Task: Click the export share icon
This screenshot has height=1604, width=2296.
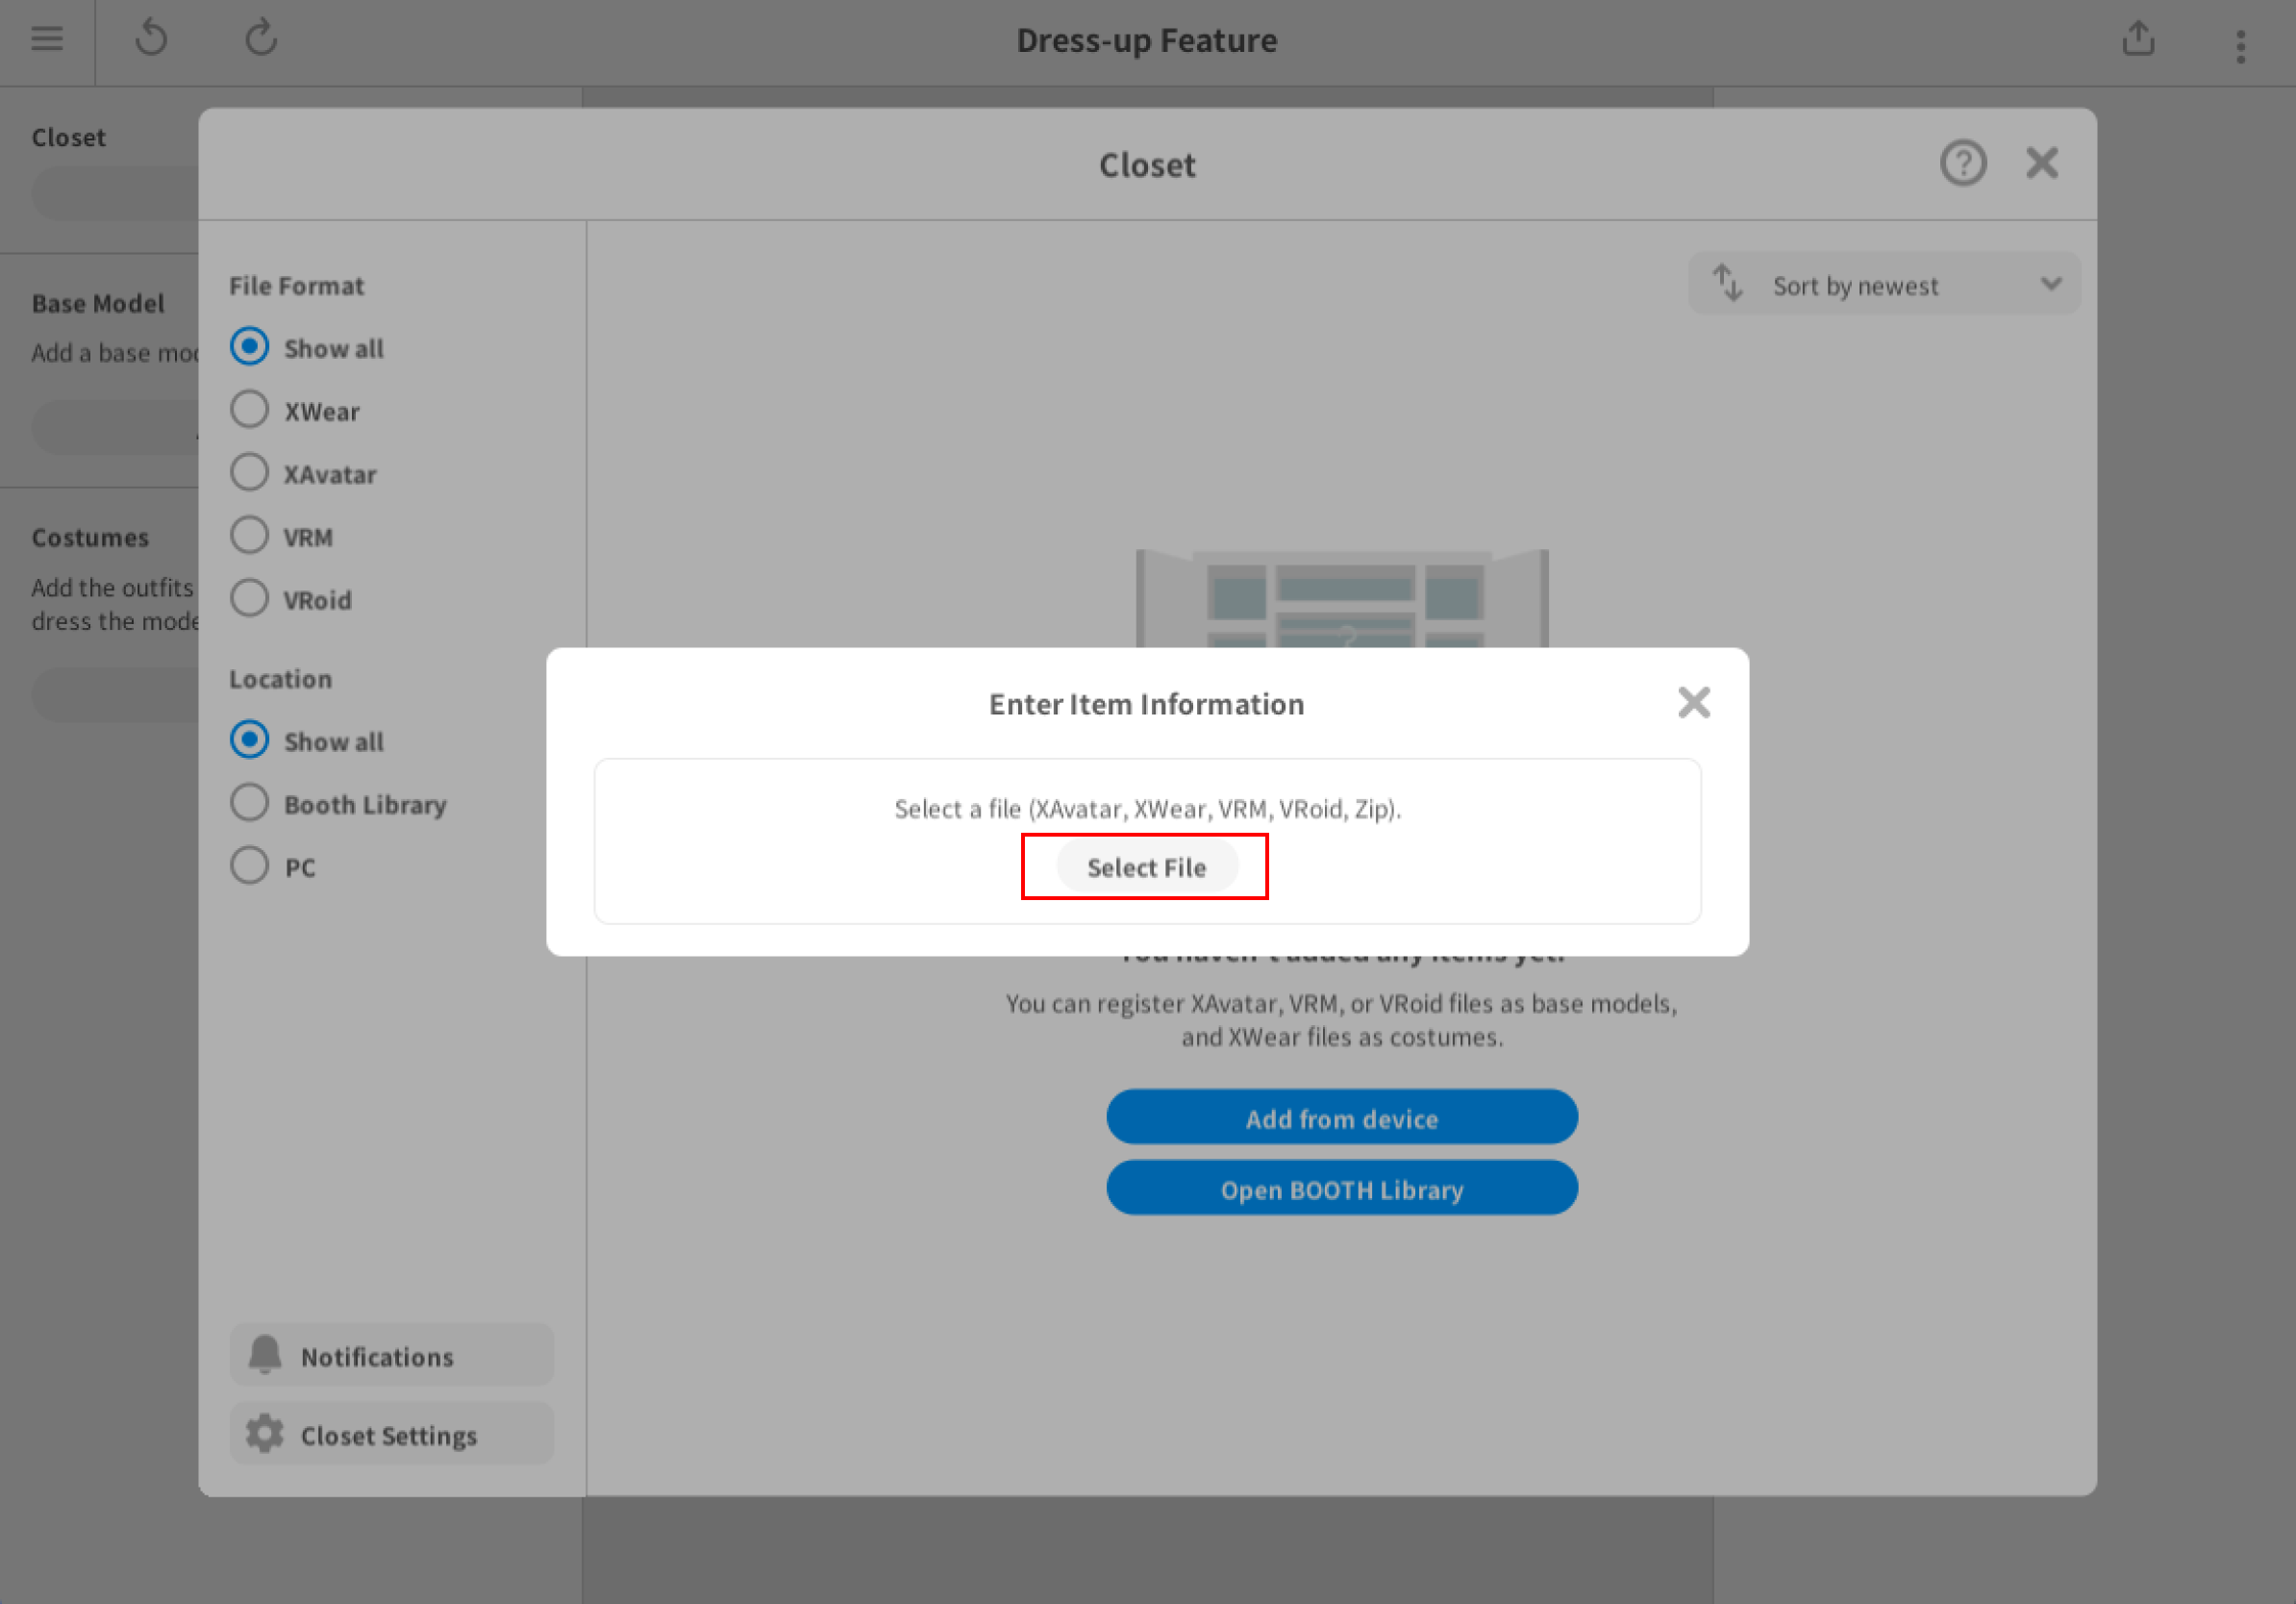Action: tap(2138, 39)
